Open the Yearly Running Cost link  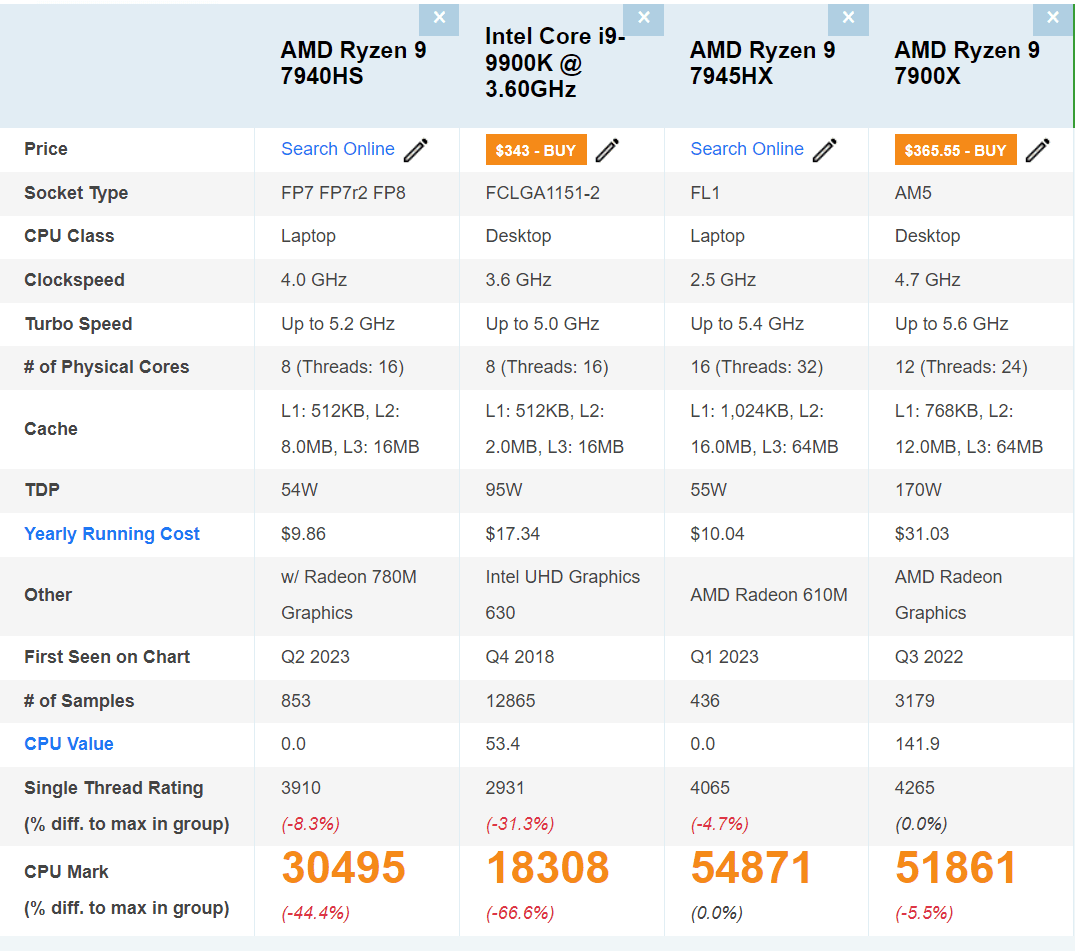tap(112, 534)
